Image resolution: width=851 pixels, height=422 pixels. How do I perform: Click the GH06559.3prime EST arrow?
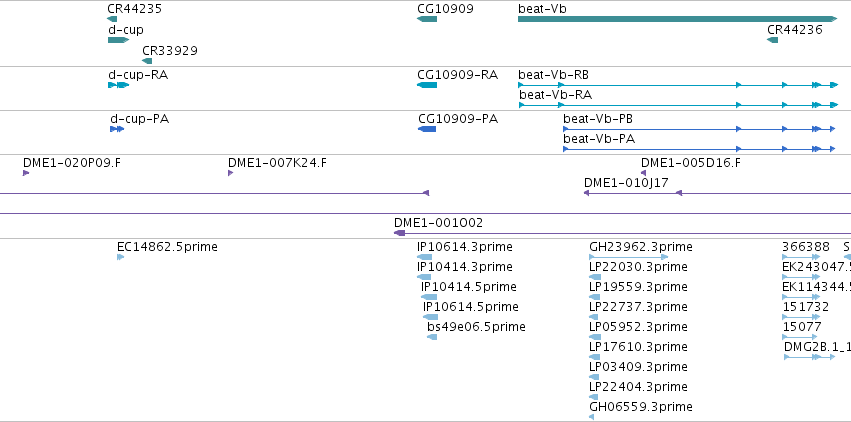[592, 417]
